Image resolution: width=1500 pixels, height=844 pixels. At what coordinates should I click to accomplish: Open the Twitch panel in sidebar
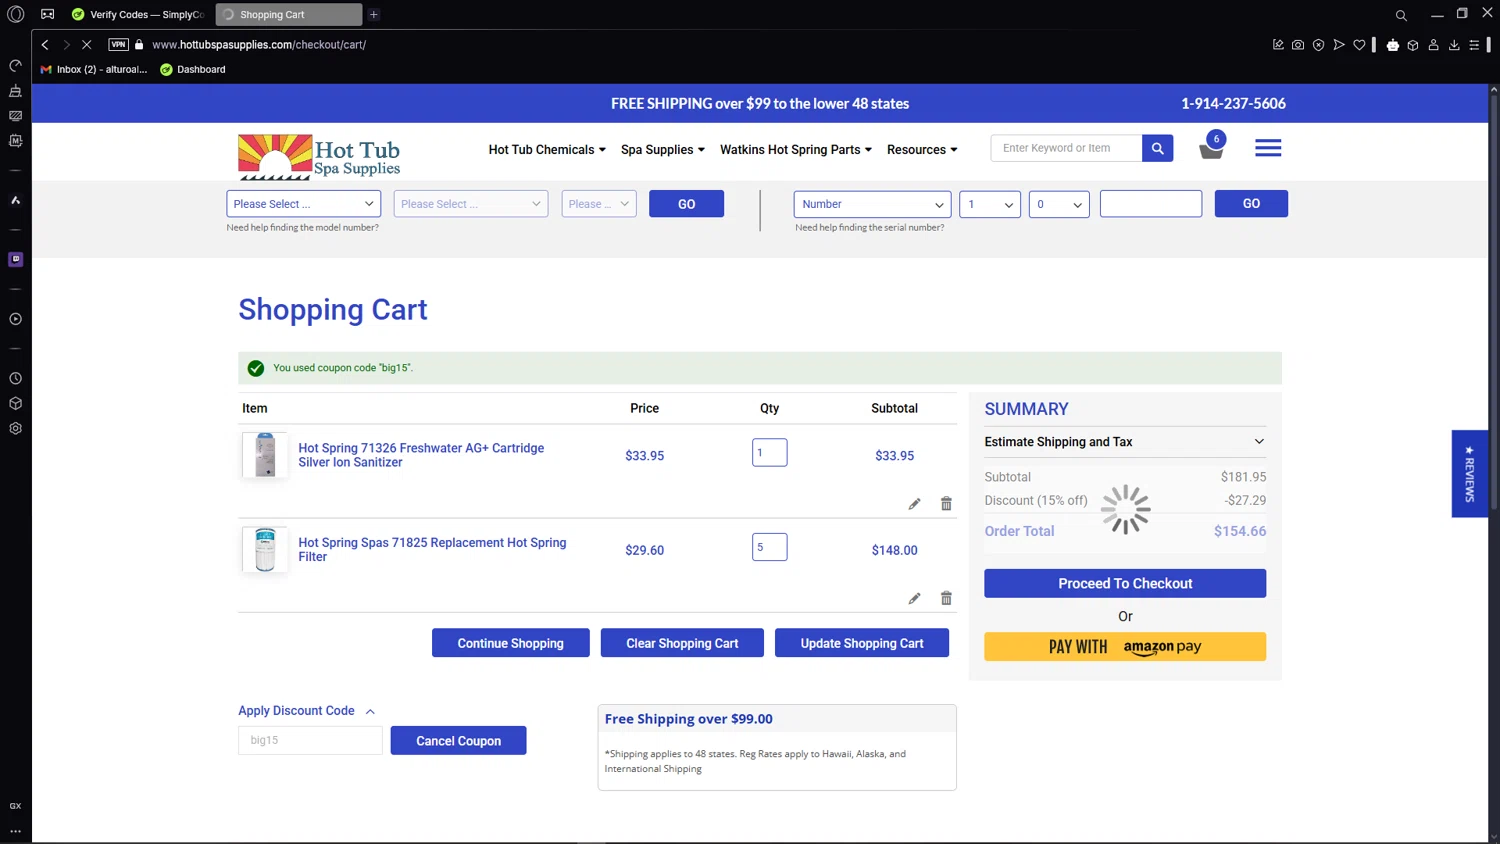(16, 259)
